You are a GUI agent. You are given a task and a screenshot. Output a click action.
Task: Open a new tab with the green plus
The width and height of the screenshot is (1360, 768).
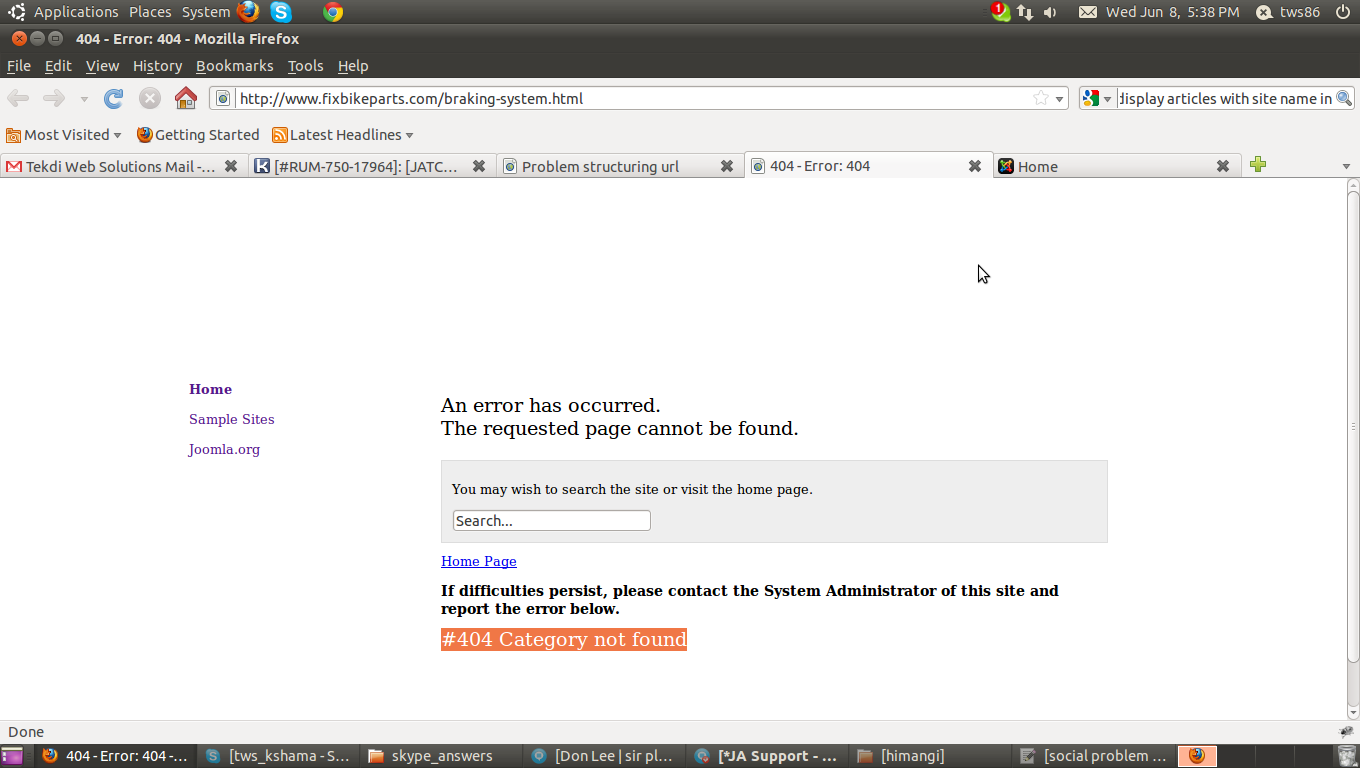1258,164
